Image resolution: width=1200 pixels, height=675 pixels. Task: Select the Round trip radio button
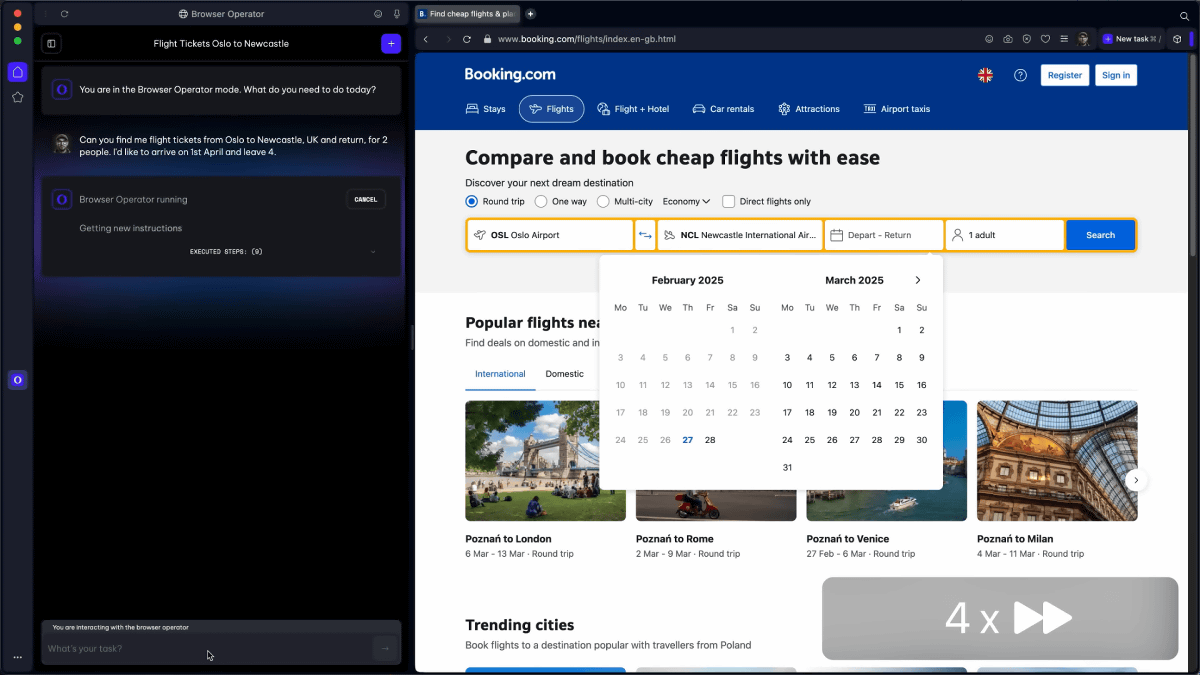coord(472,201)
